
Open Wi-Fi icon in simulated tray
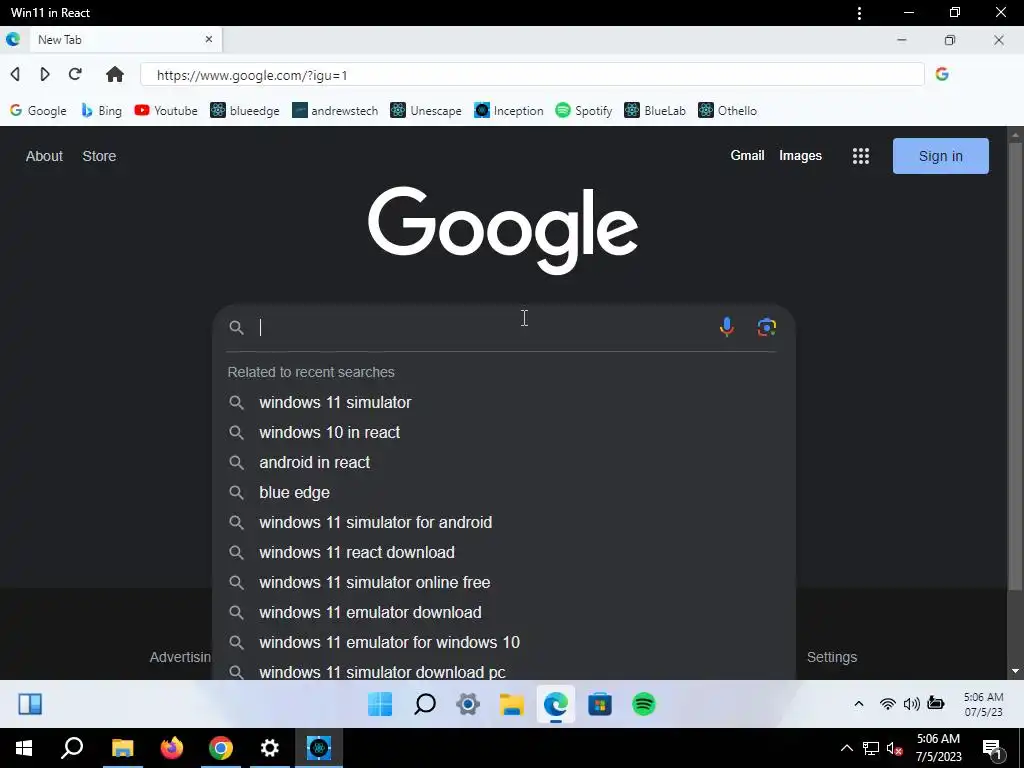pos(888,703)
